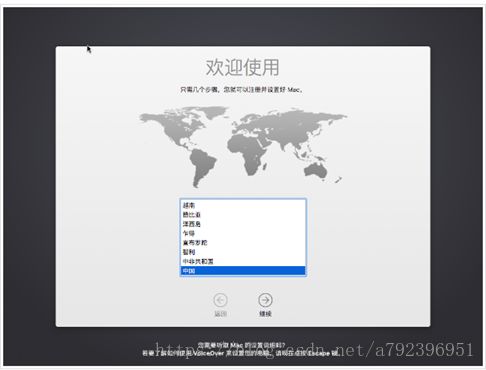
Task: Click the 返回 (Back) left-arrow button
Action: coord(220,300)
